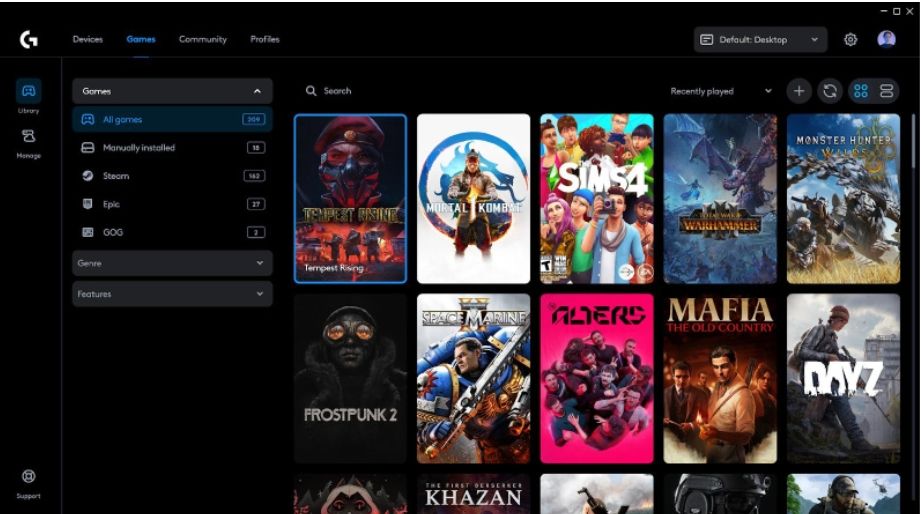Go to the Community tab

[x=203, y=39]
